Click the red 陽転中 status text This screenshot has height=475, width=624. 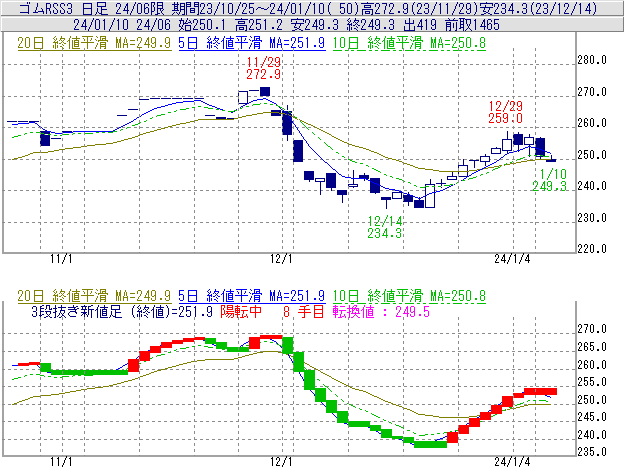click(x=241, y=311)
